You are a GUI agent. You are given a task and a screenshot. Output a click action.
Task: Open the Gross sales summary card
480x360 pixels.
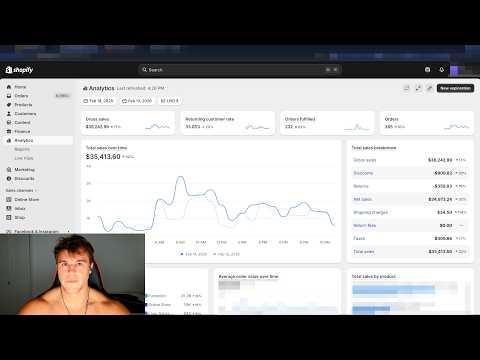pos(128,123)
